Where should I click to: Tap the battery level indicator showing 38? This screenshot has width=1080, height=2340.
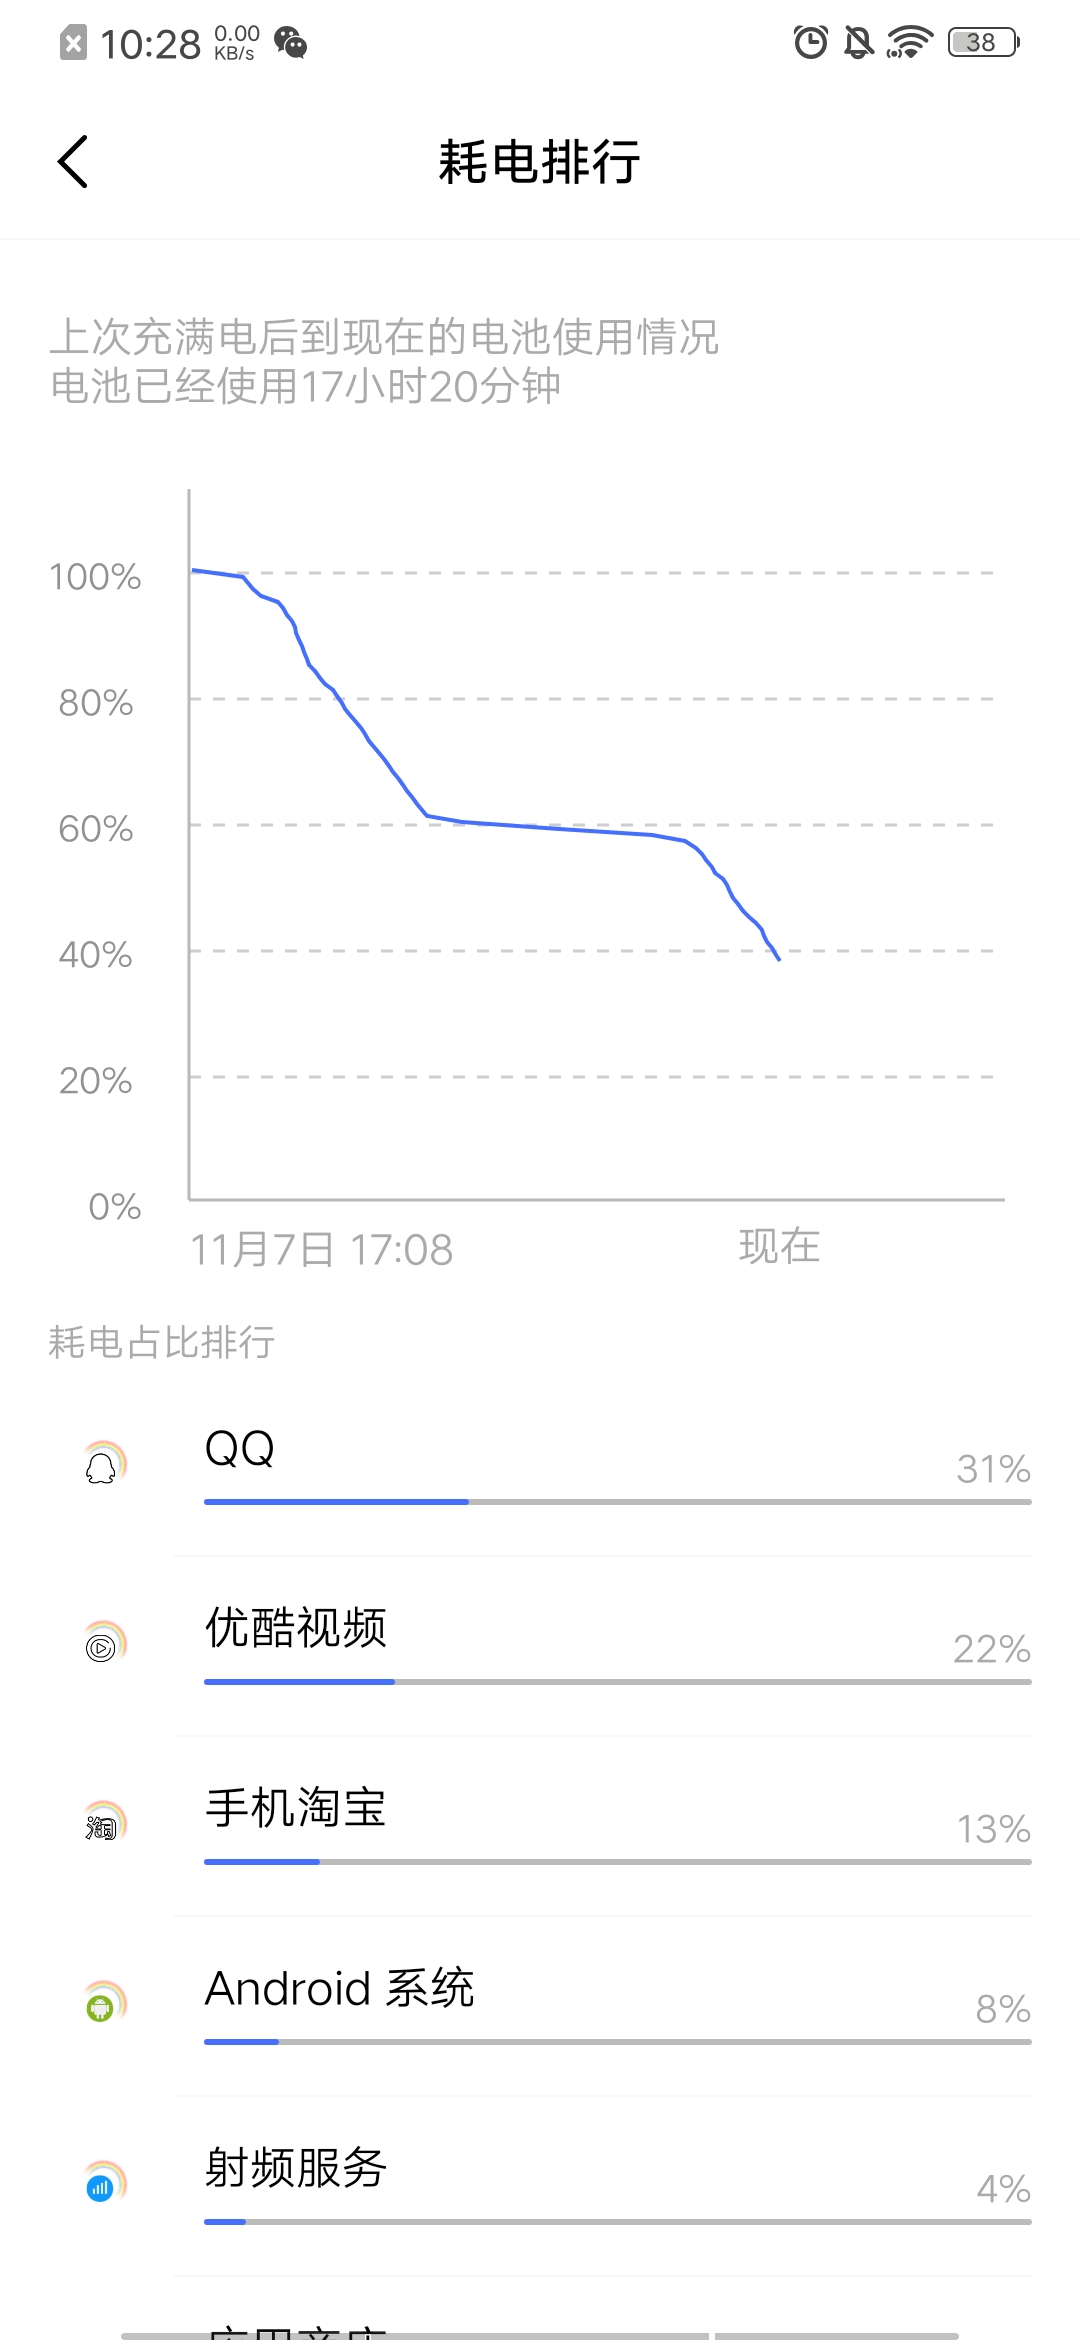pos(983,43)
